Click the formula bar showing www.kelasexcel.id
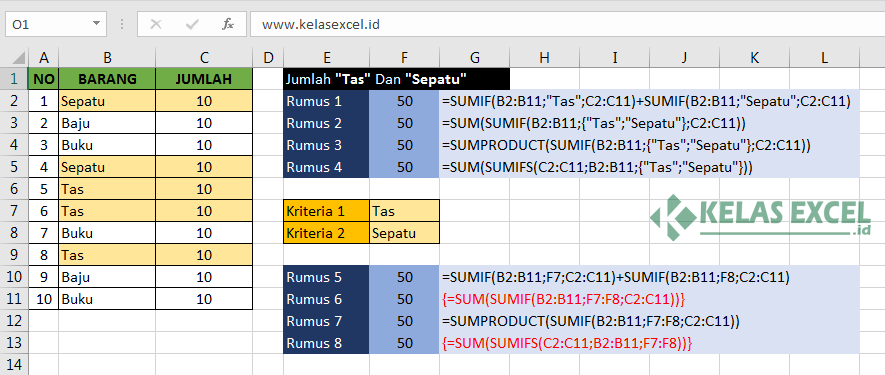The height and width of the screenshot is (375, 885). coord(567,24)
